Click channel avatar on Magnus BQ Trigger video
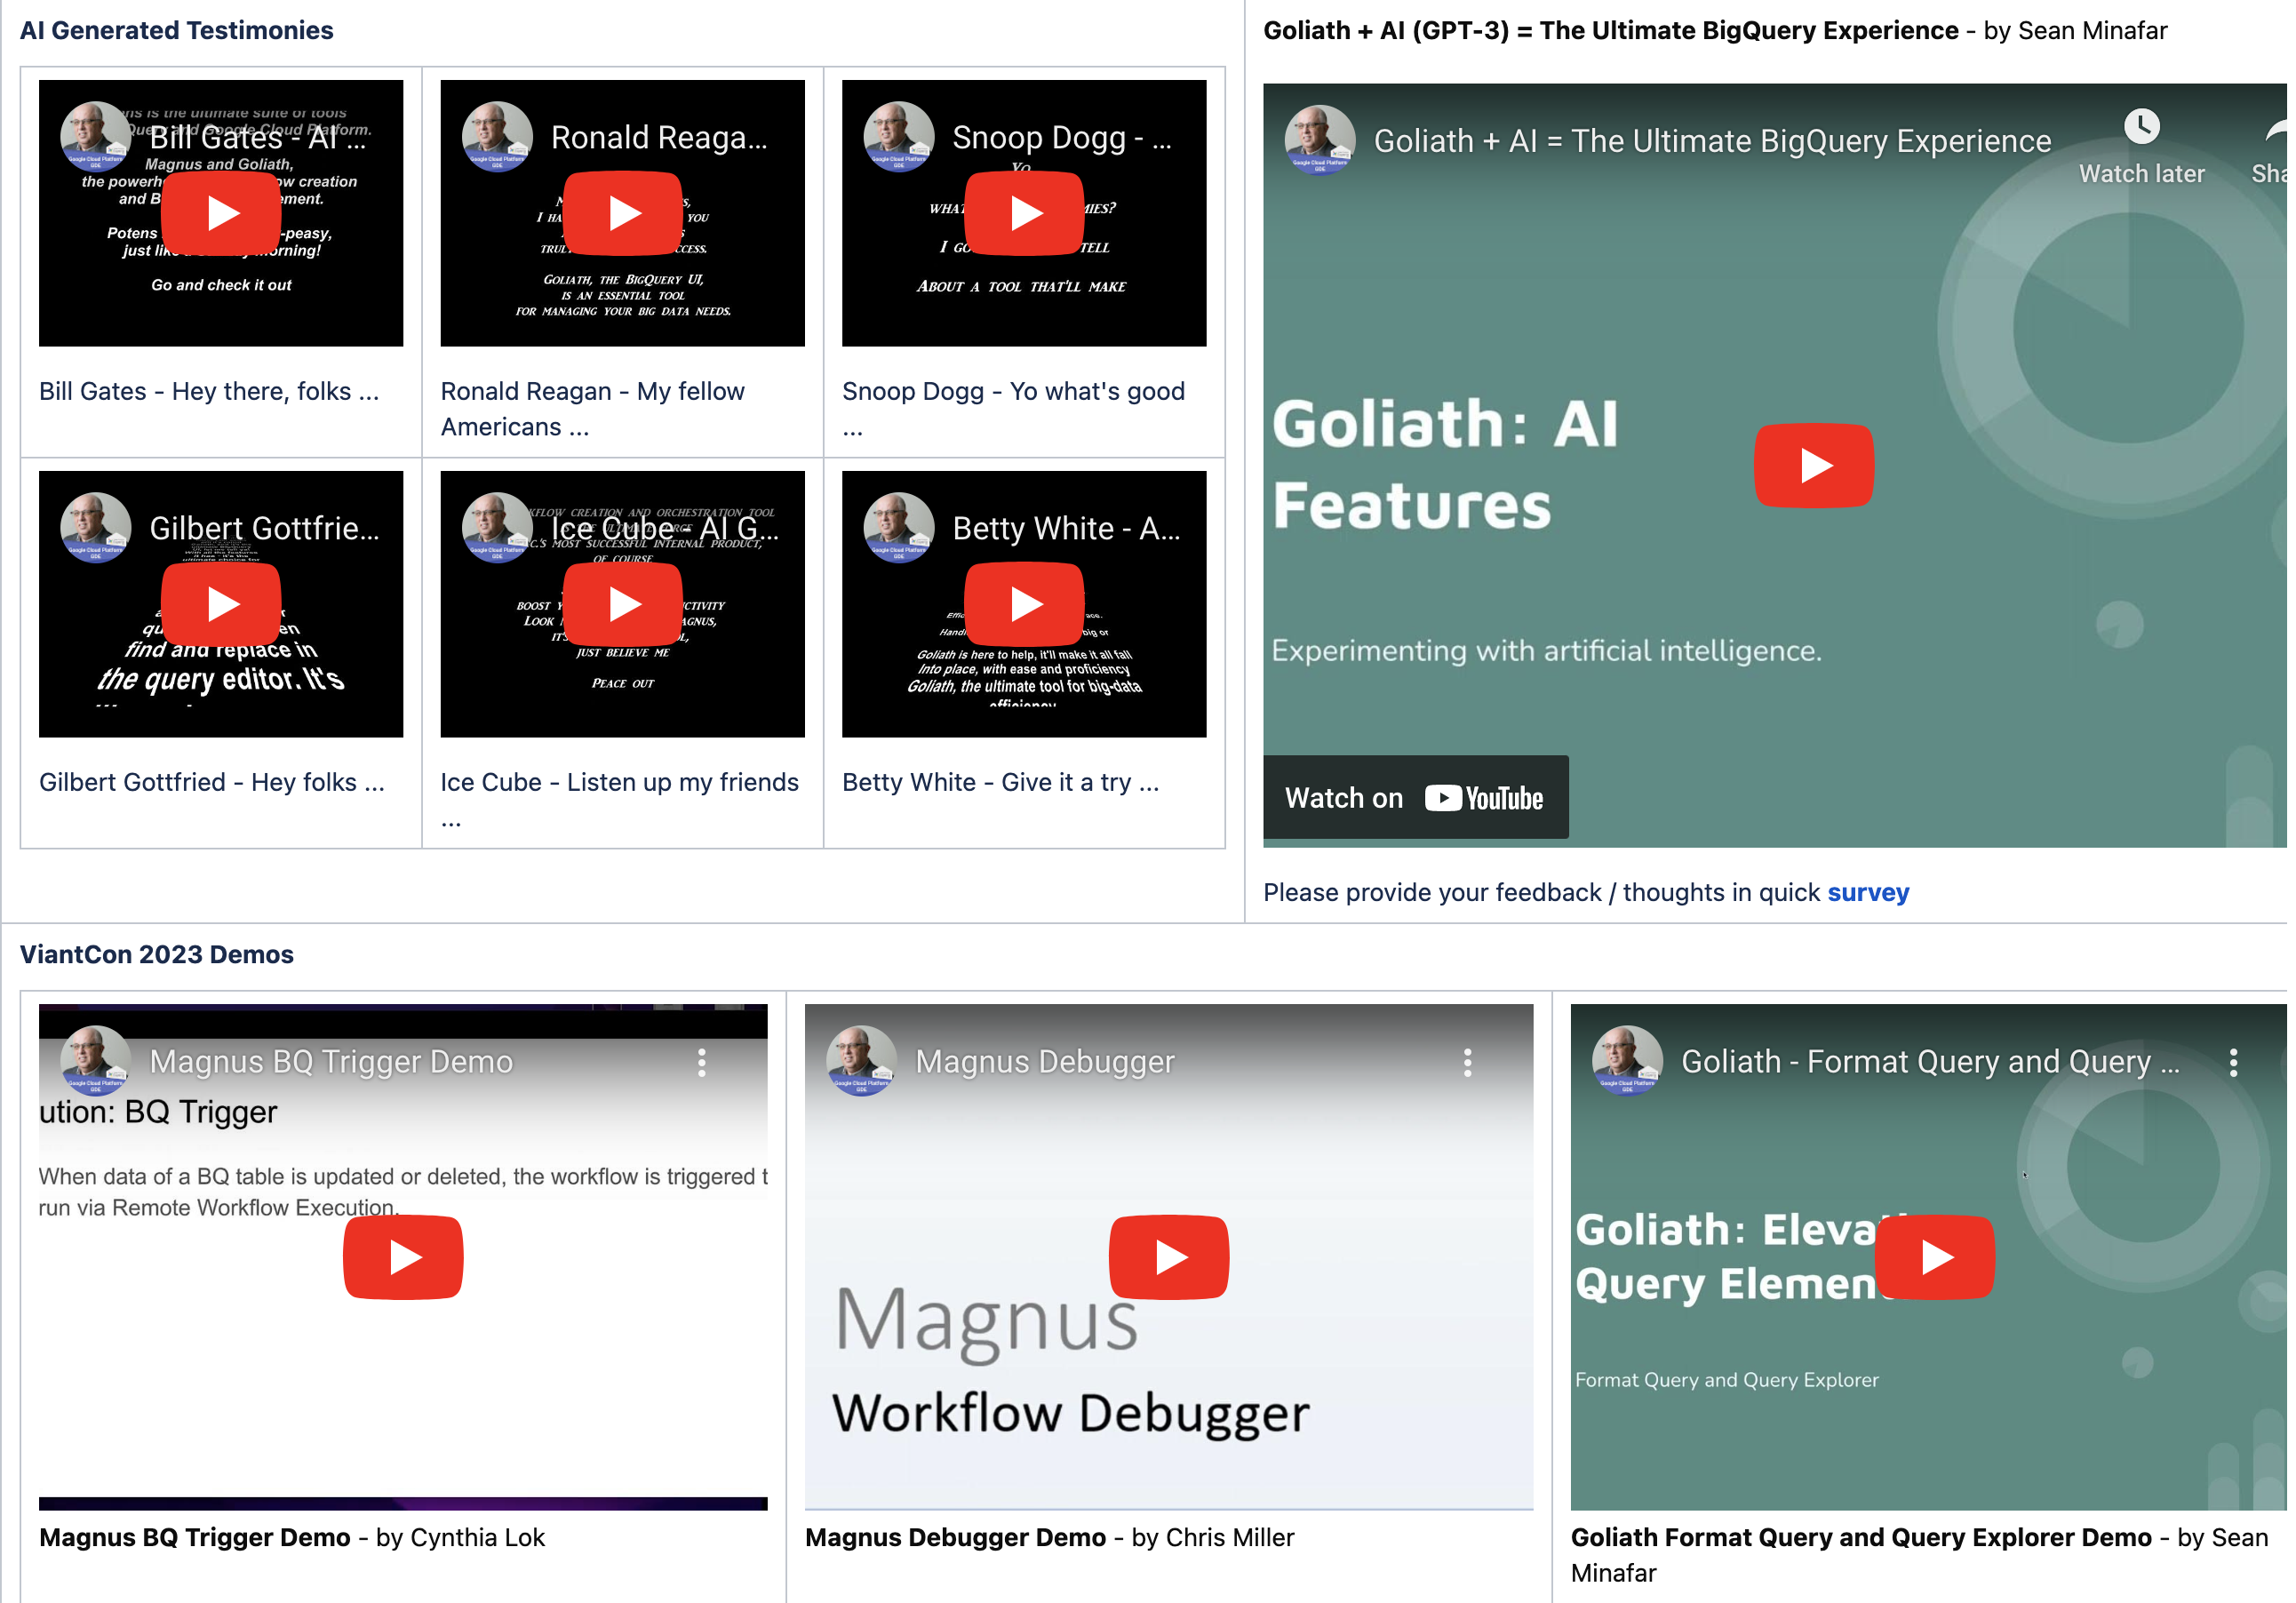The height and width of the screenshot is (1603, 2296). coord(96,1061)
